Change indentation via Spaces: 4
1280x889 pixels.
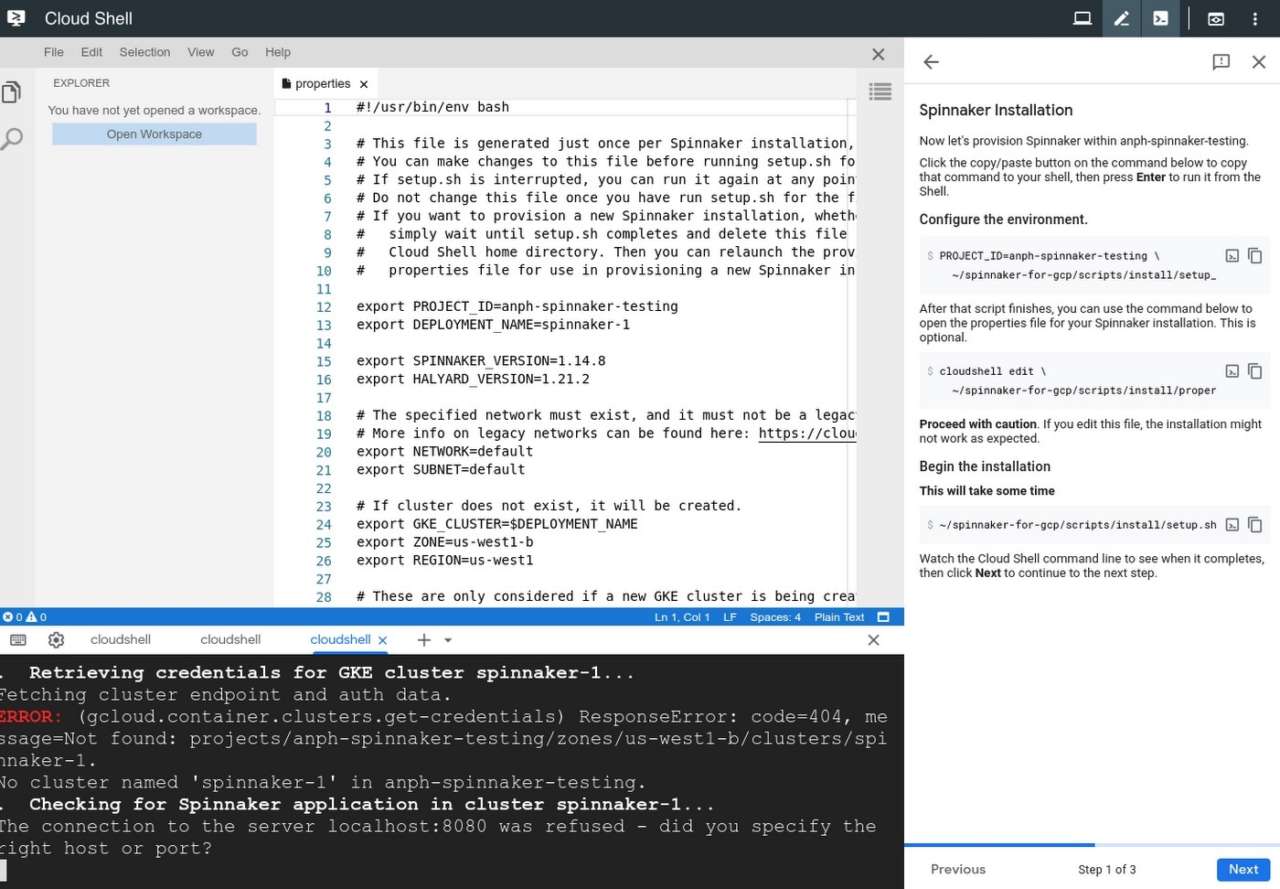pyautogui.click(x=775, y=617)
